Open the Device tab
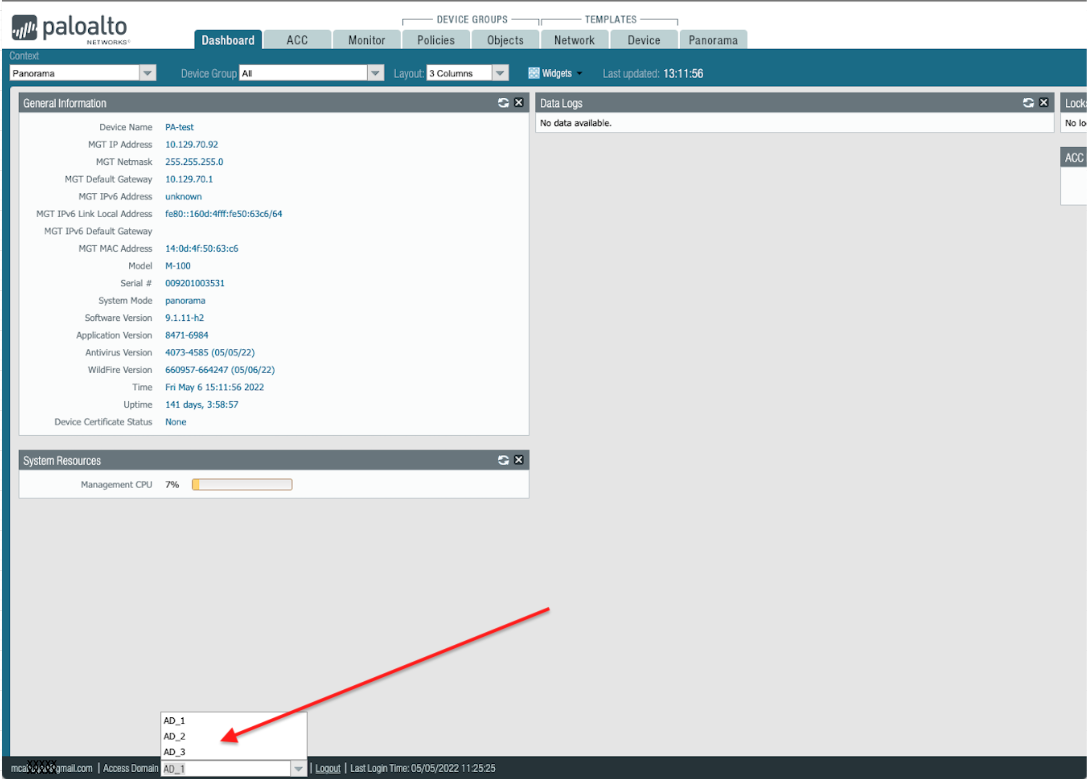This screenshot has height=779, width=1087. (644, 40)
